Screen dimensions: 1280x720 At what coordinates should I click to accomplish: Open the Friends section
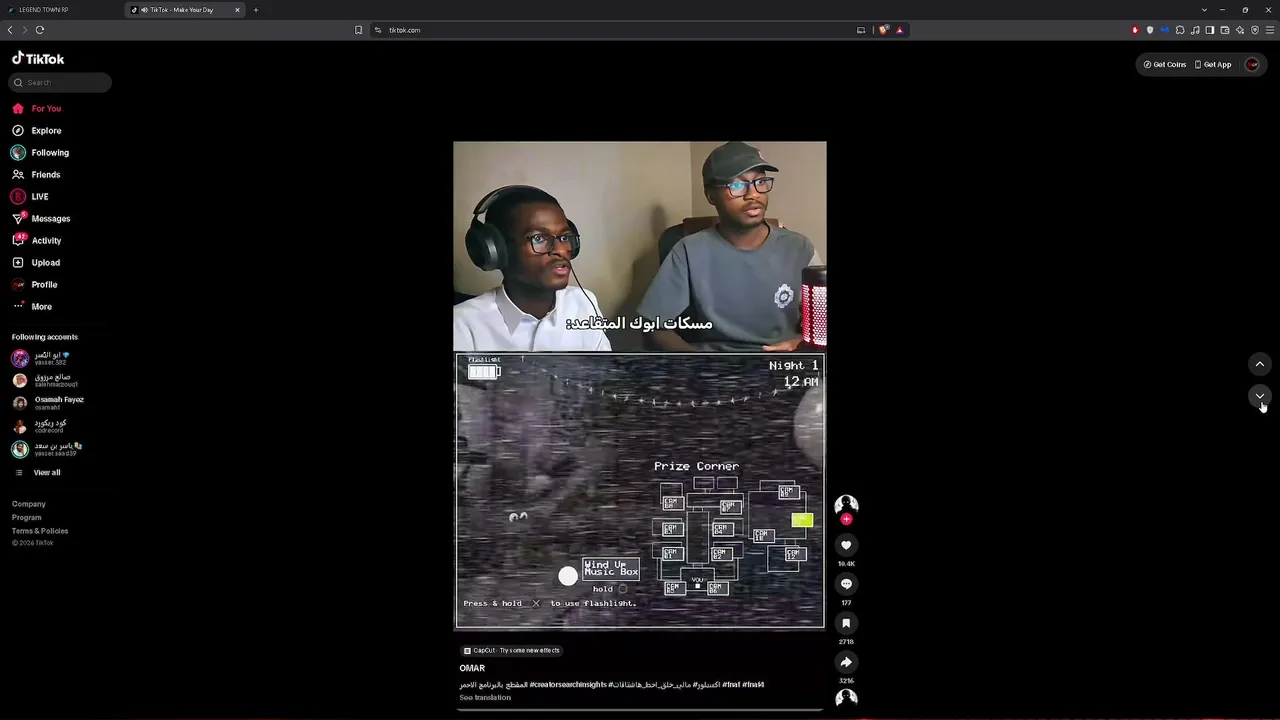36,174
